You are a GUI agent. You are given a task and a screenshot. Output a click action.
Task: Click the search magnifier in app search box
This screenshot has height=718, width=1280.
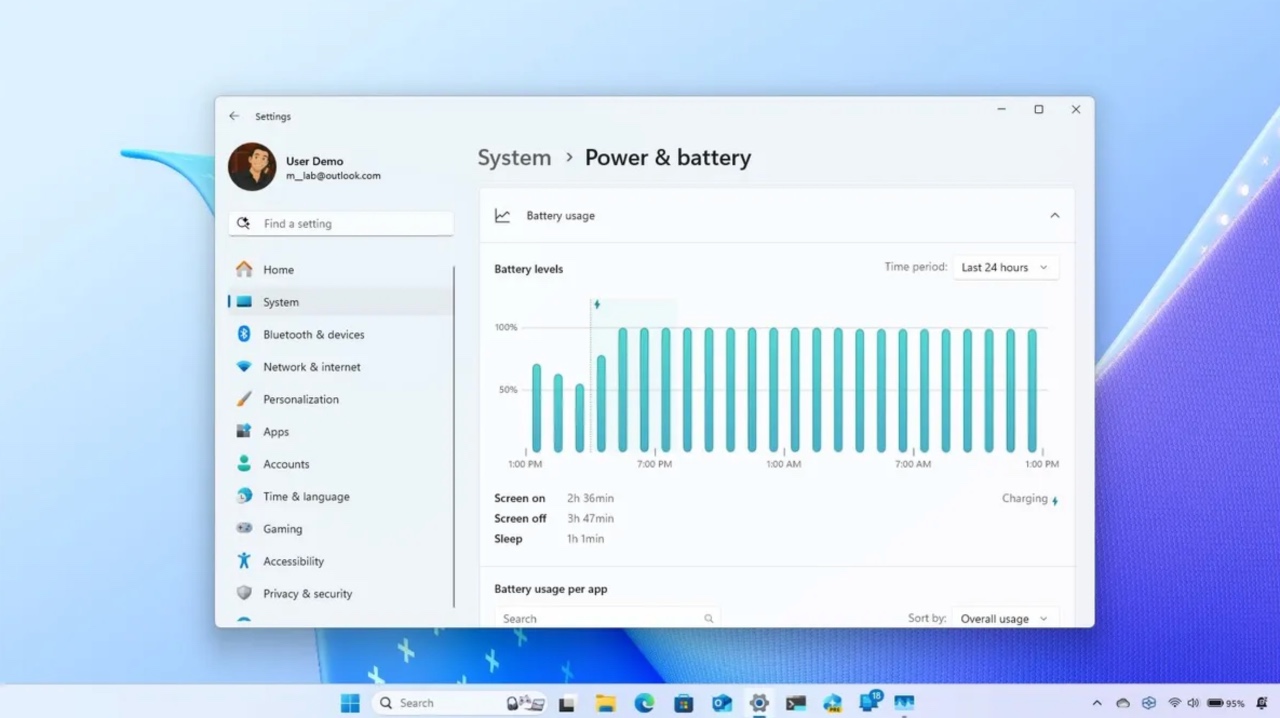pyautogui.click(x=708, y=619)
